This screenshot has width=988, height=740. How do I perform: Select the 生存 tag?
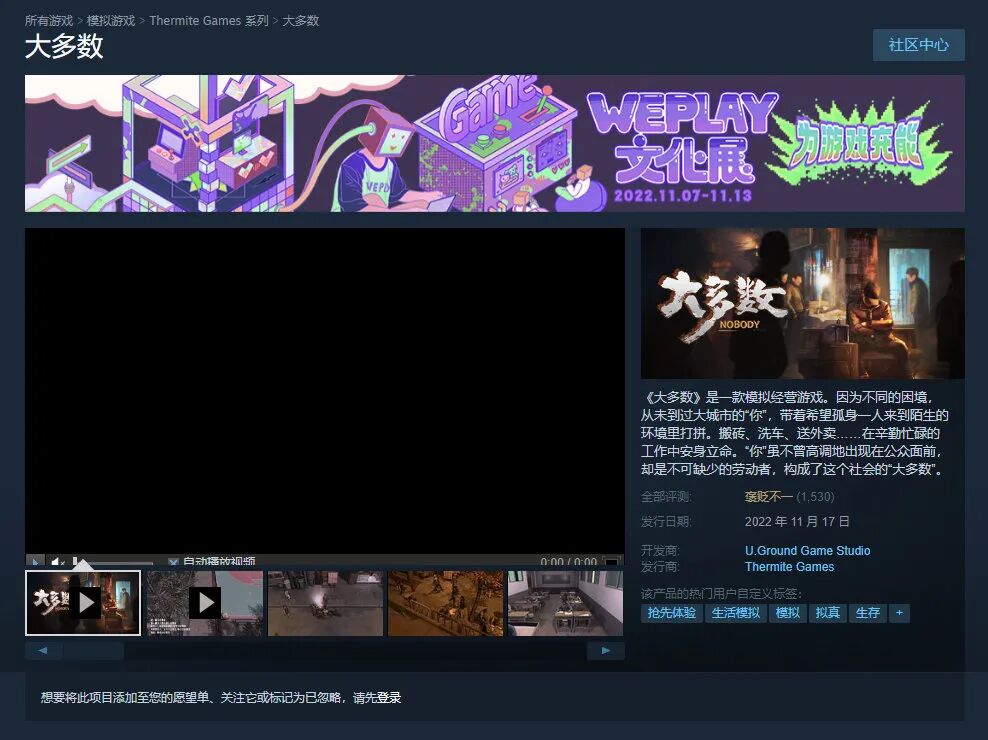click(x=868, y=613)
